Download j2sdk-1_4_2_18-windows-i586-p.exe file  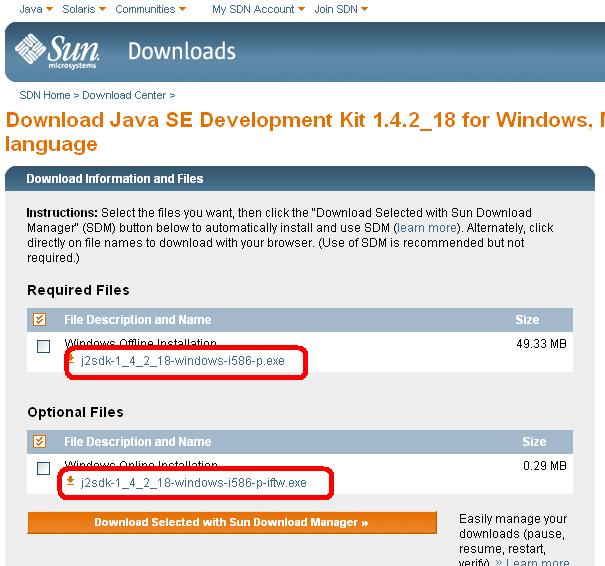[183, 361]
